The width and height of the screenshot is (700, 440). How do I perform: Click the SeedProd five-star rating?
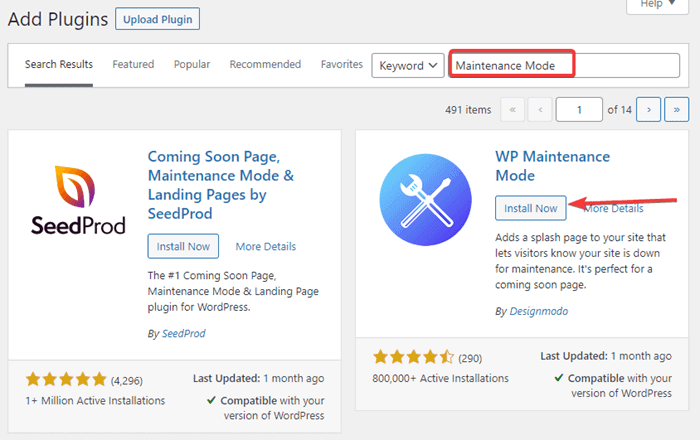point(66,380)
